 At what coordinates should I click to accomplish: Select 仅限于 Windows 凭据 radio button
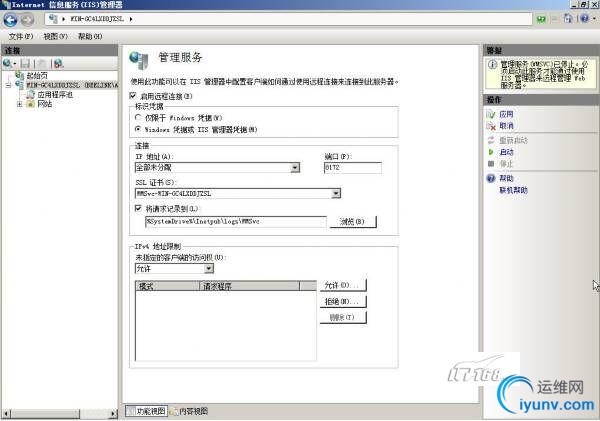click(x=138, y=117)
